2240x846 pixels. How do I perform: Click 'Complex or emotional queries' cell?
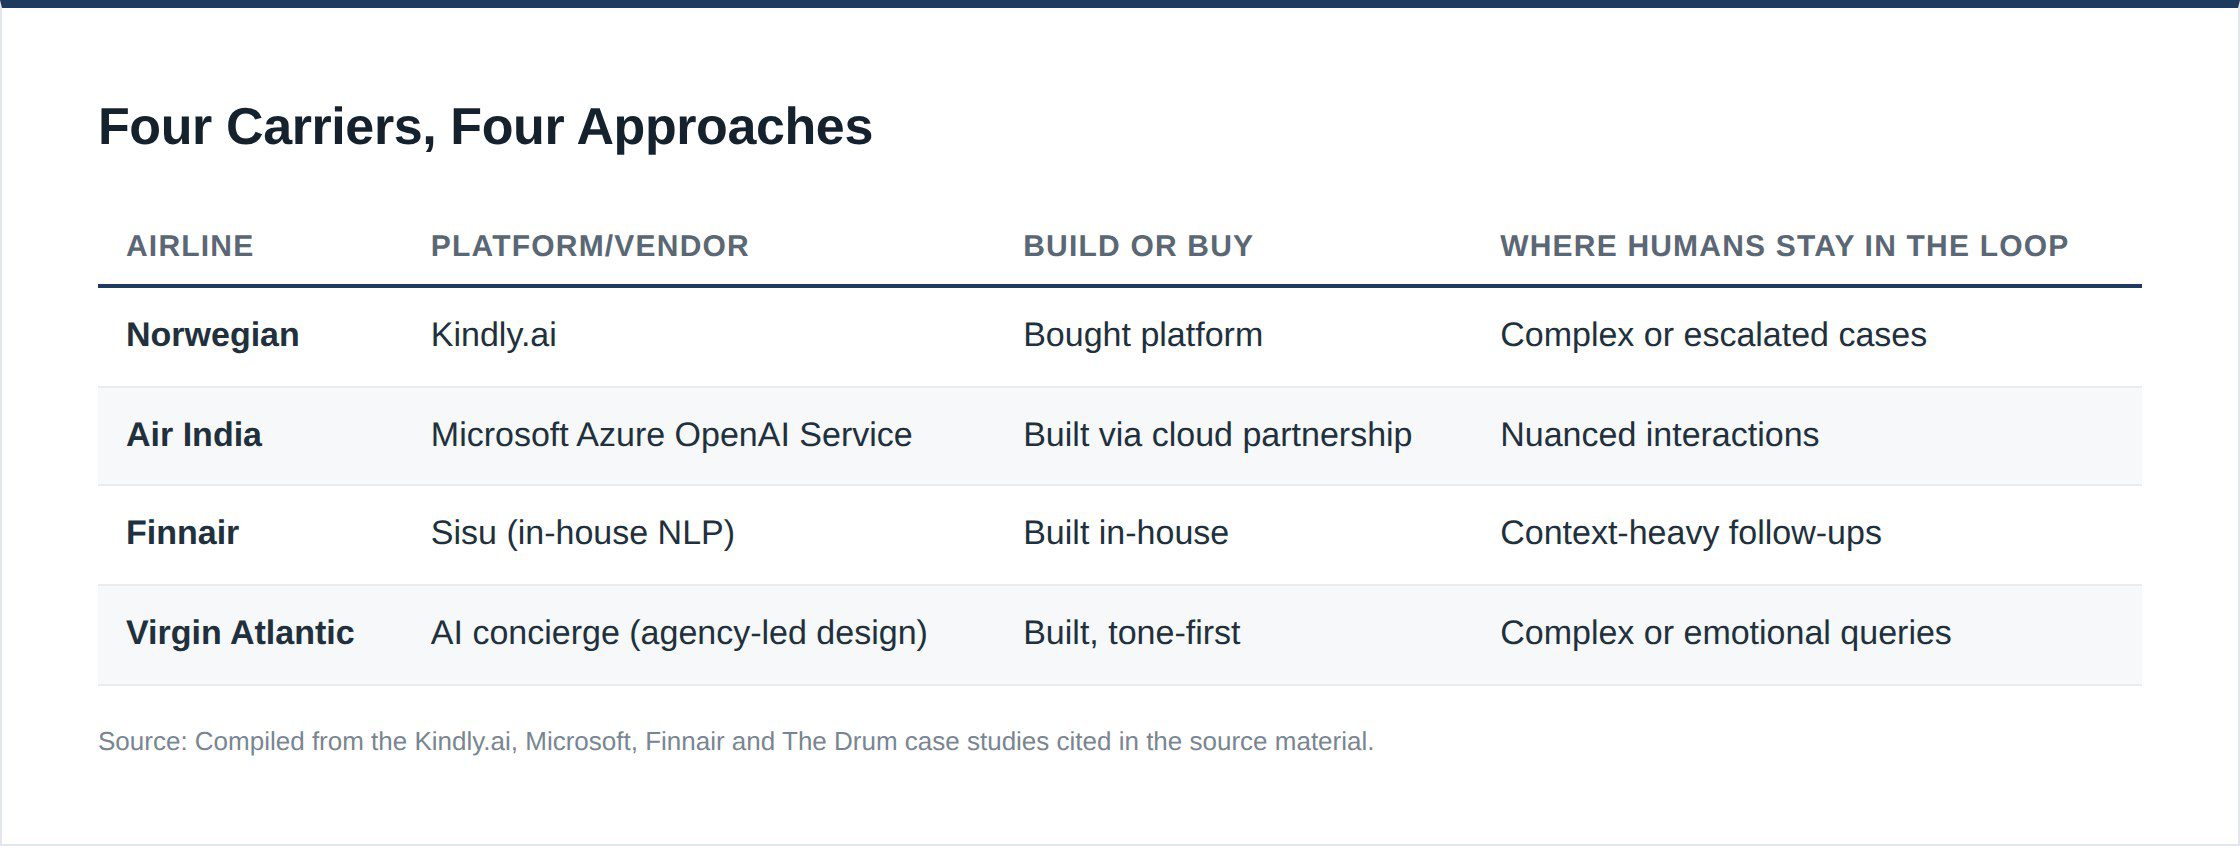pyautogui.click(x=1726, y=633)
